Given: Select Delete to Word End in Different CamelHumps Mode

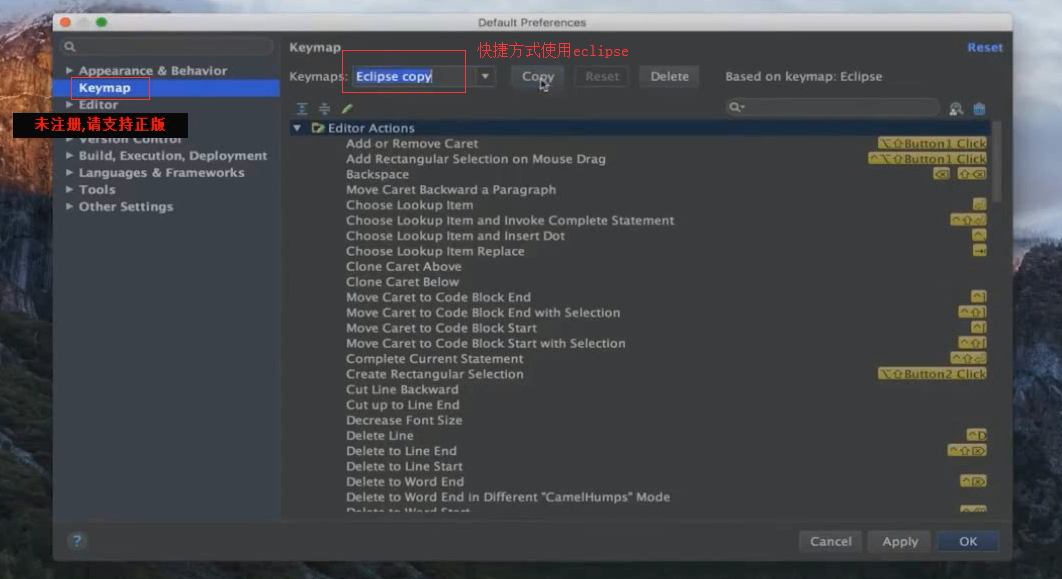Looking at the screenshot, I should pyautogui.click(x=508, y=497).
